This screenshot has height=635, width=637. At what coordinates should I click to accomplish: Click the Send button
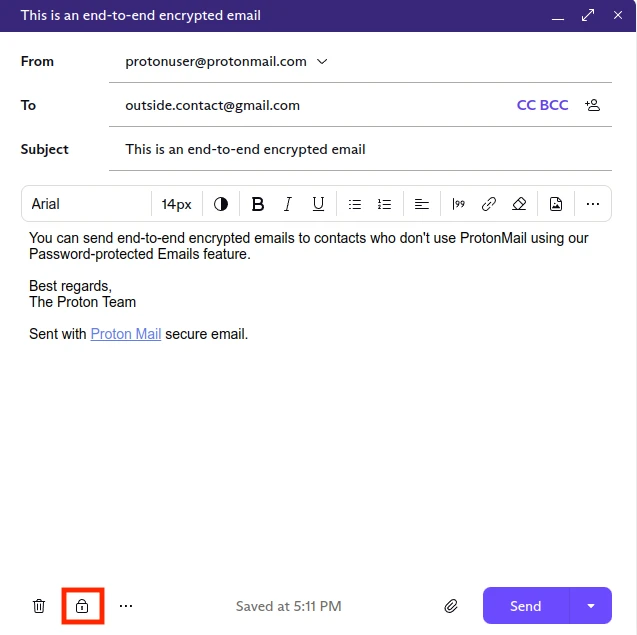tap(526, 606)
